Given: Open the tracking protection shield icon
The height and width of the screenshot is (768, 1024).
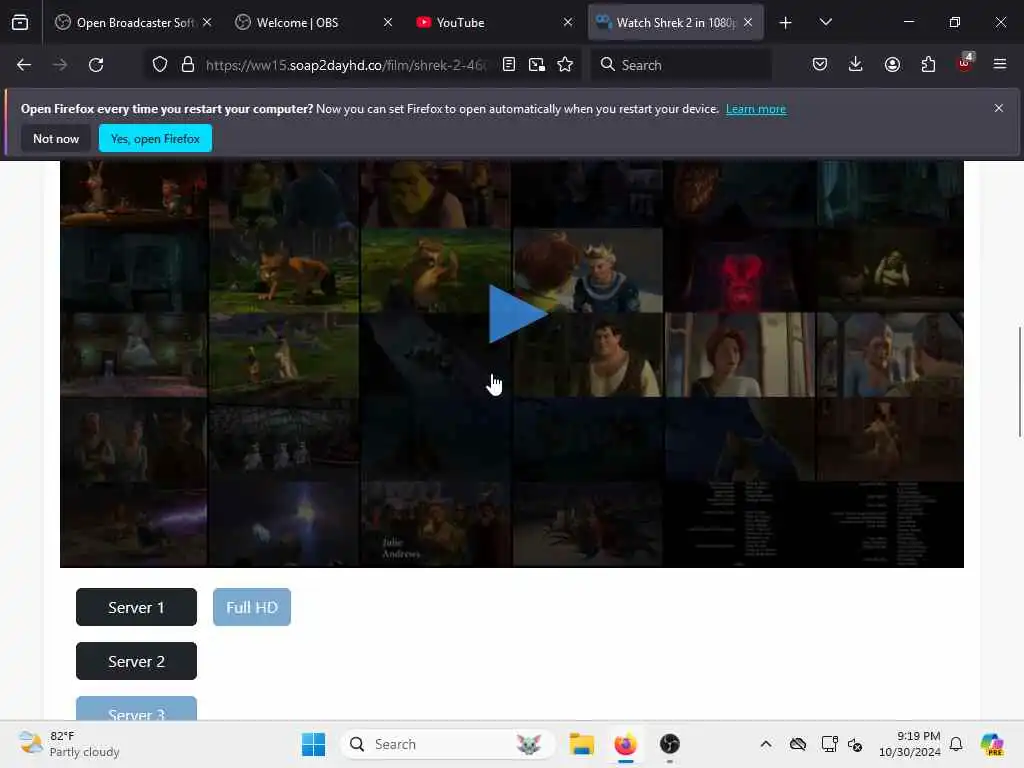Looking at the screenshot, I should (160, 65).
